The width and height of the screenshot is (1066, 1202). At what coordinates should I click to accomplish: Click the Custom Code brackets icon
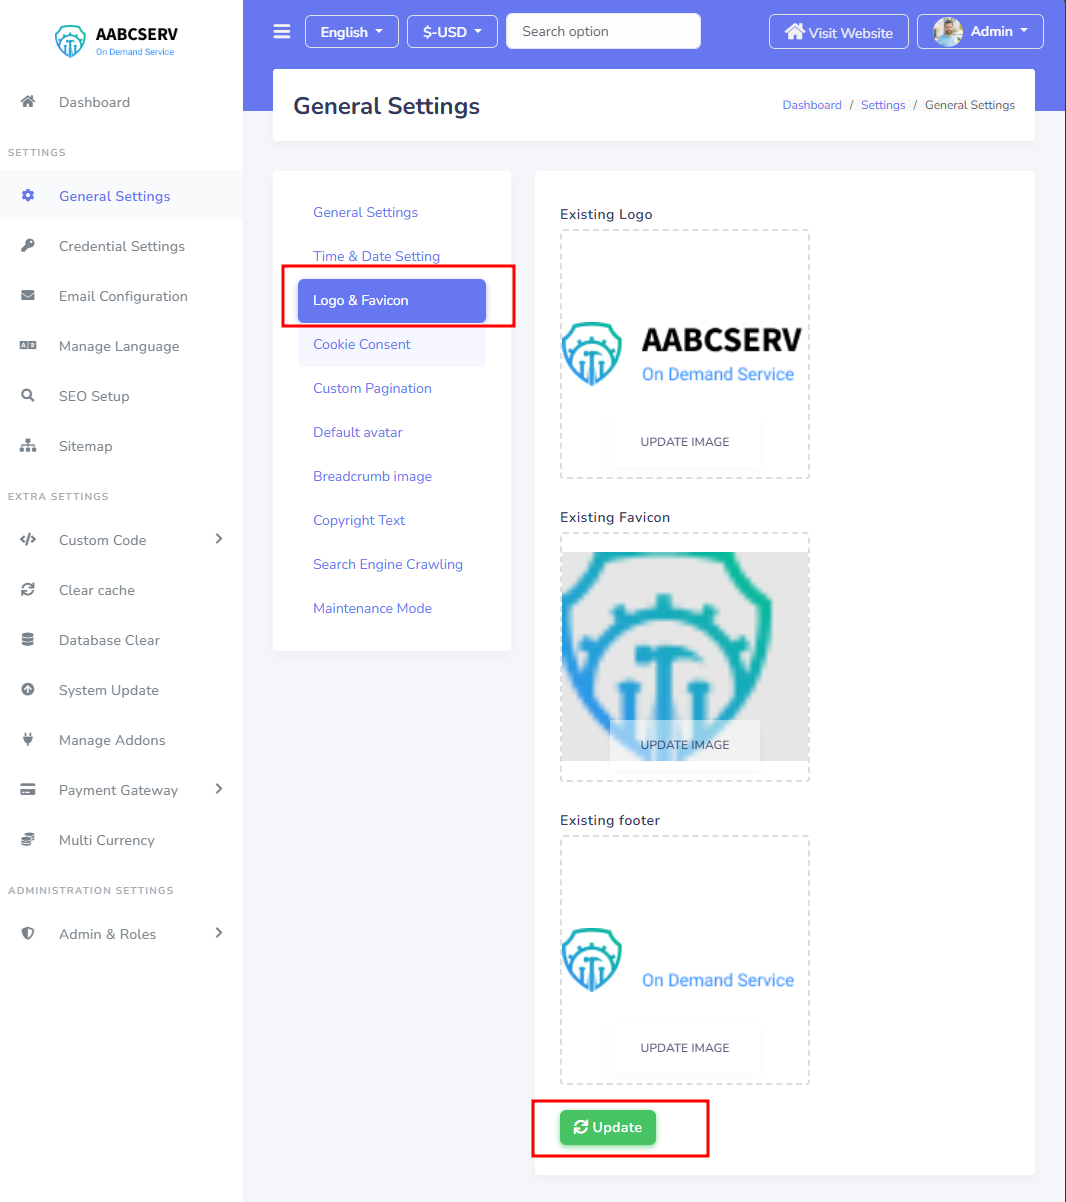point(28,539)
